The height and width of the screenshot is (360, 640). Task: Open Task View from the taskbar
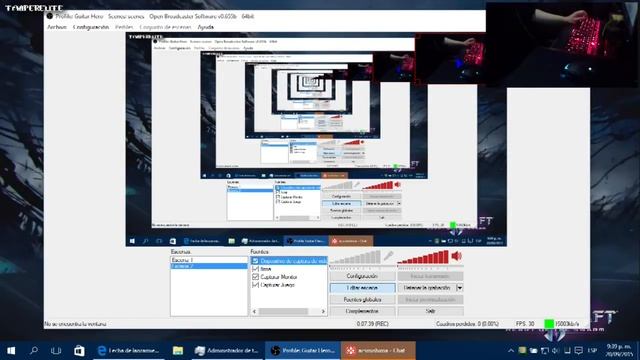[56, 351]
